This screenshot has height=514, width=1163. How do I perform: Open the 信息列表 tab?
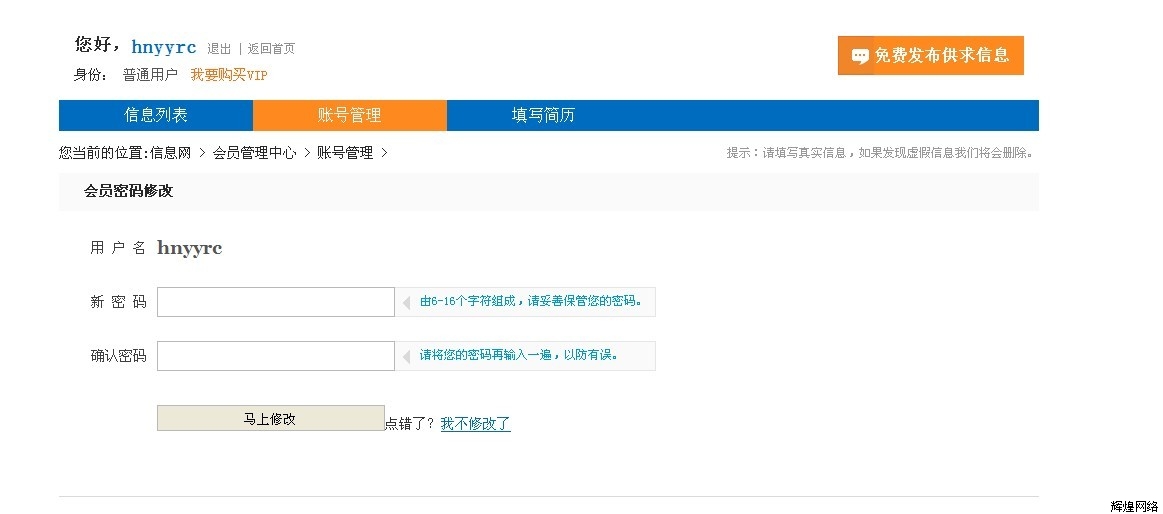(x=156, y=115)
